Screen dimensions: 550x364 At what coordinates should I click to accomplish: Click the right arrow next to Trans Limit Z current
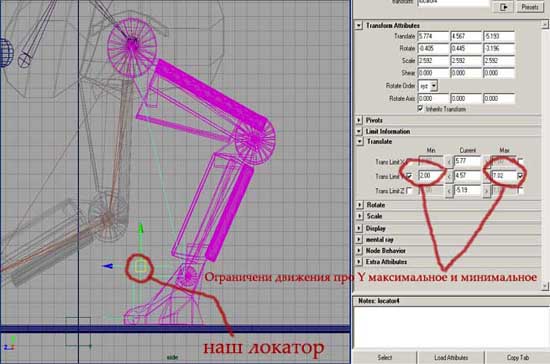pyautogui.click(x=486, y=191)
